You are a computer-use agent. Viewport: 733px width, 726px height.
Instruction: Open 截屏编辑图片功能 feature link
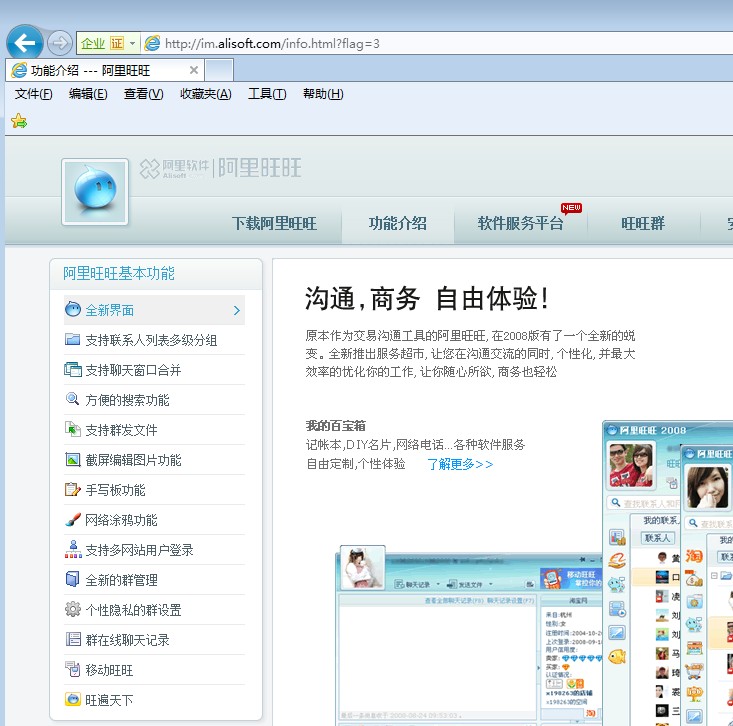coord(133,460)
